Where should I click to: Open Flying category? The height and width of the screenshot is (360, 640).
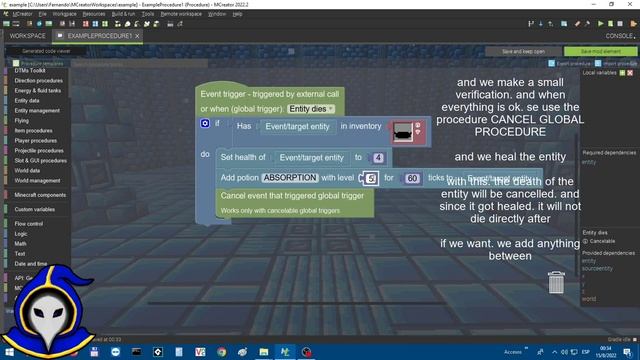22,121
